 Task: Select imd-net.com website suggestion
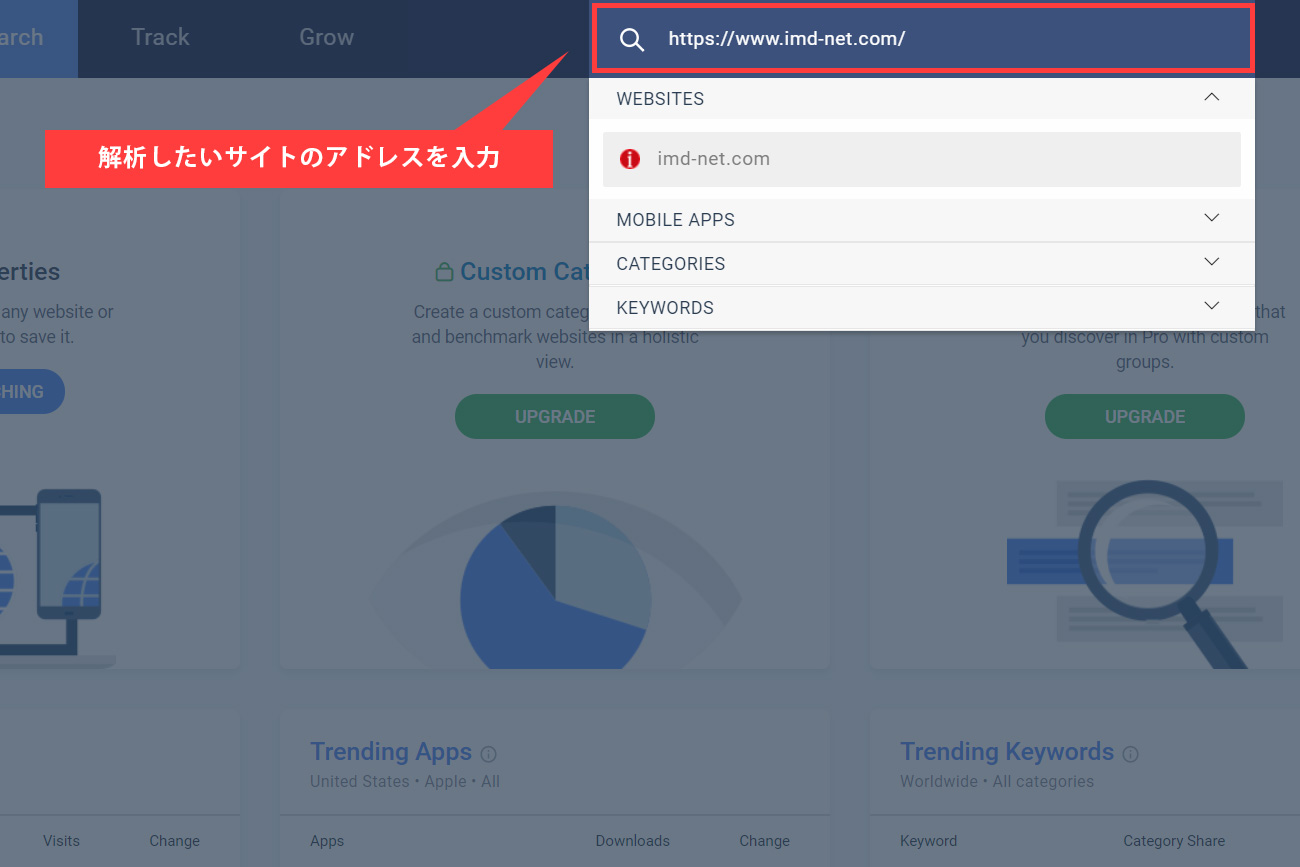[922, 159]
